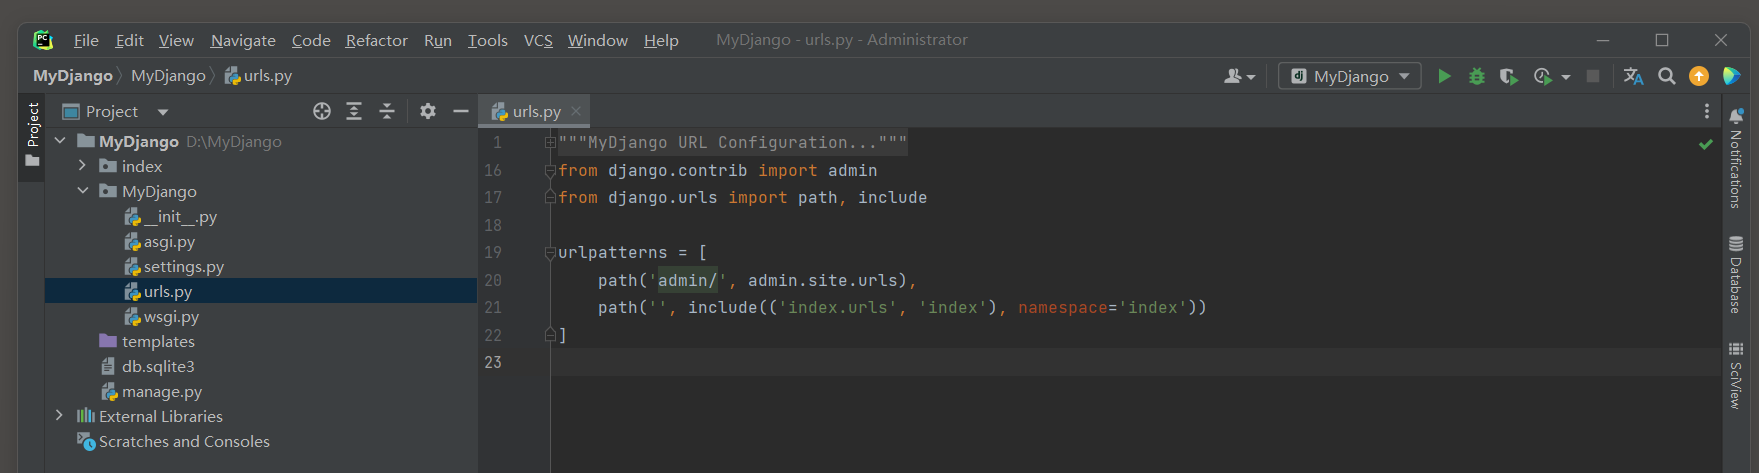Open the Help menu
Viewport: 1759px width, 473px height.
click(661, 40)
